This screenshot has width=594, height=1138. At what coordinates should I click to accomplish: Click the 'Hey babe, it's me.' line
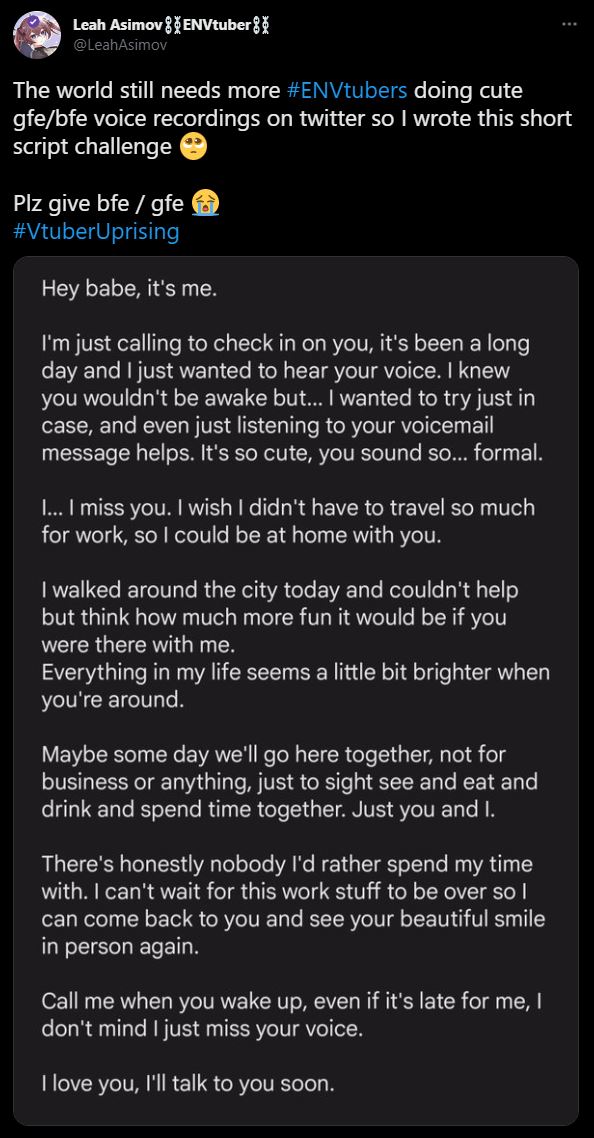coord(129,289)
